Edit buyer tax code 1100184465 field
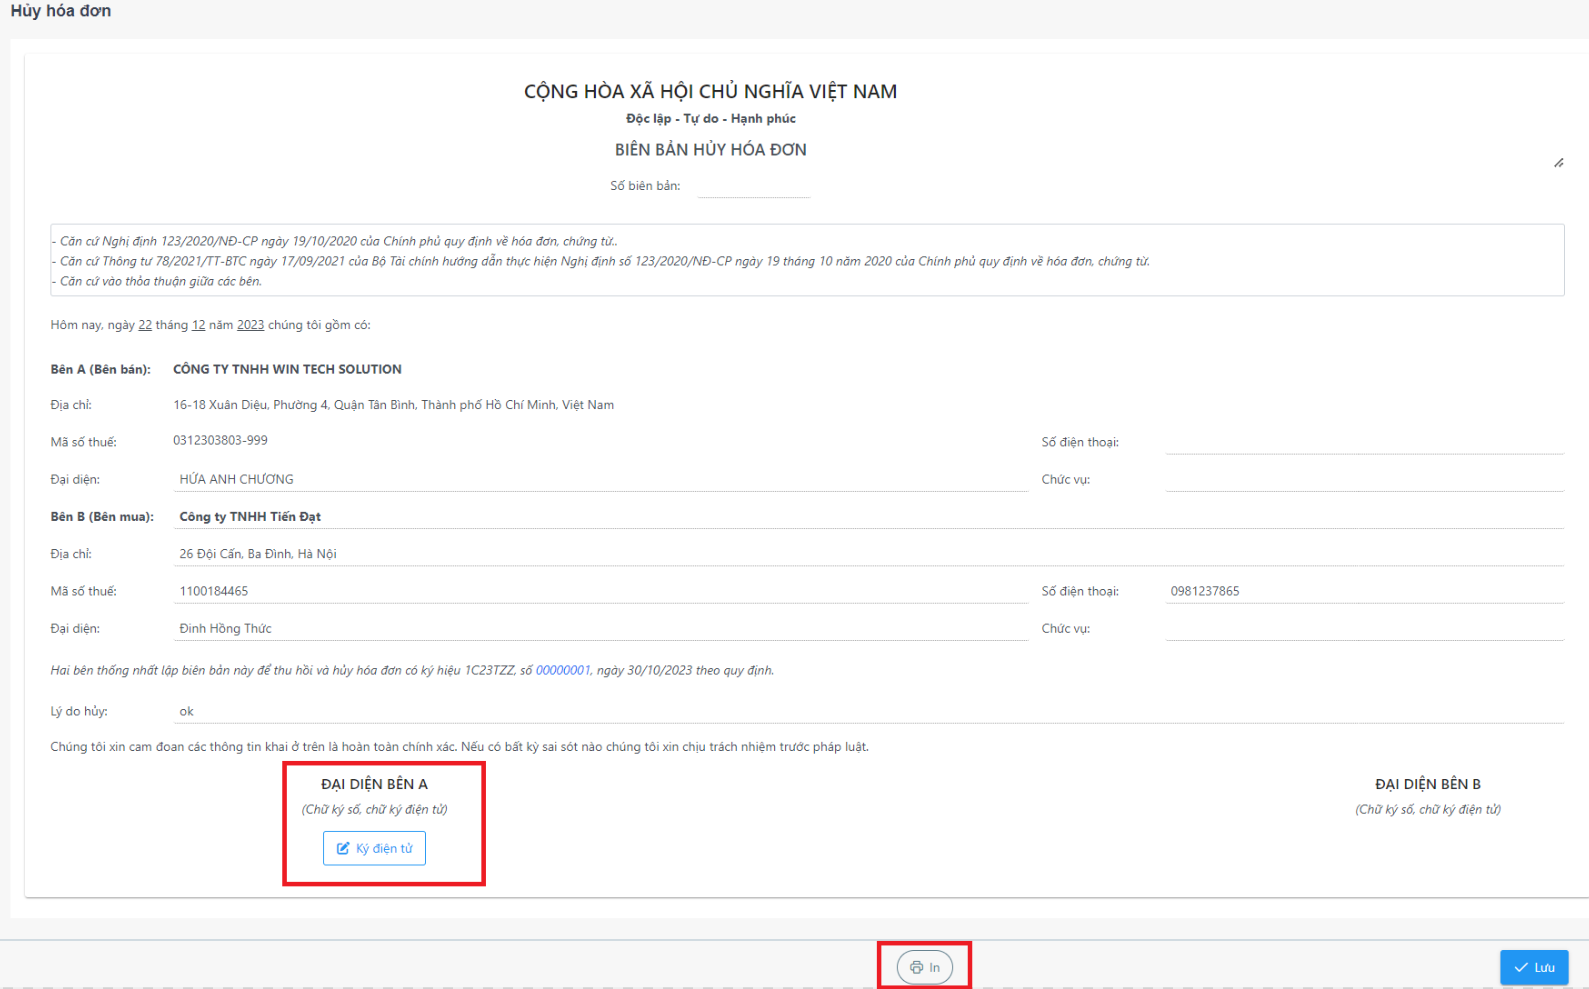1589x989 pixels. (601, 591)
